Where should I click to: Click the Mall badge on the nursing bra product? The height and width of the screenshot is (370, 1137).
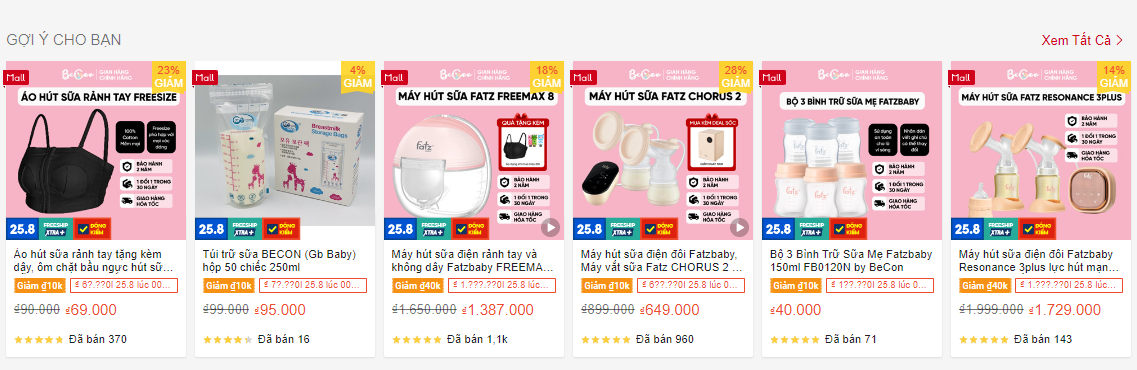(15, 77)
